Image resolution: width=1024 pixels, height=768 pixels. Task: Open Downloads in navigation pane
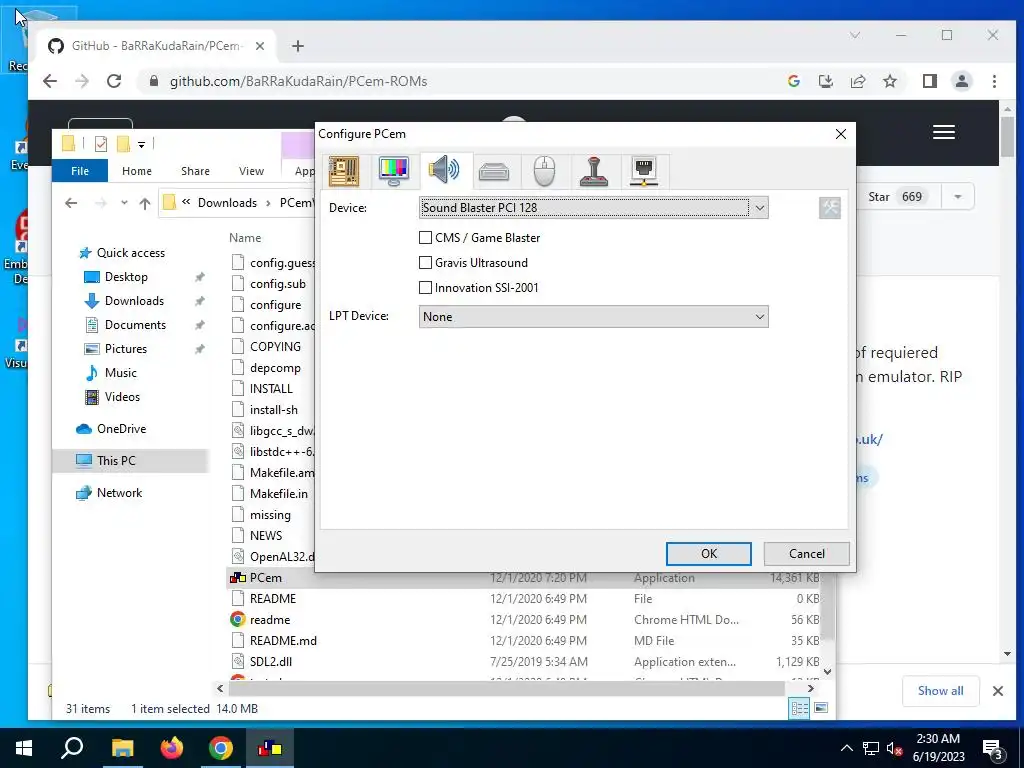(x=134, y=301)
